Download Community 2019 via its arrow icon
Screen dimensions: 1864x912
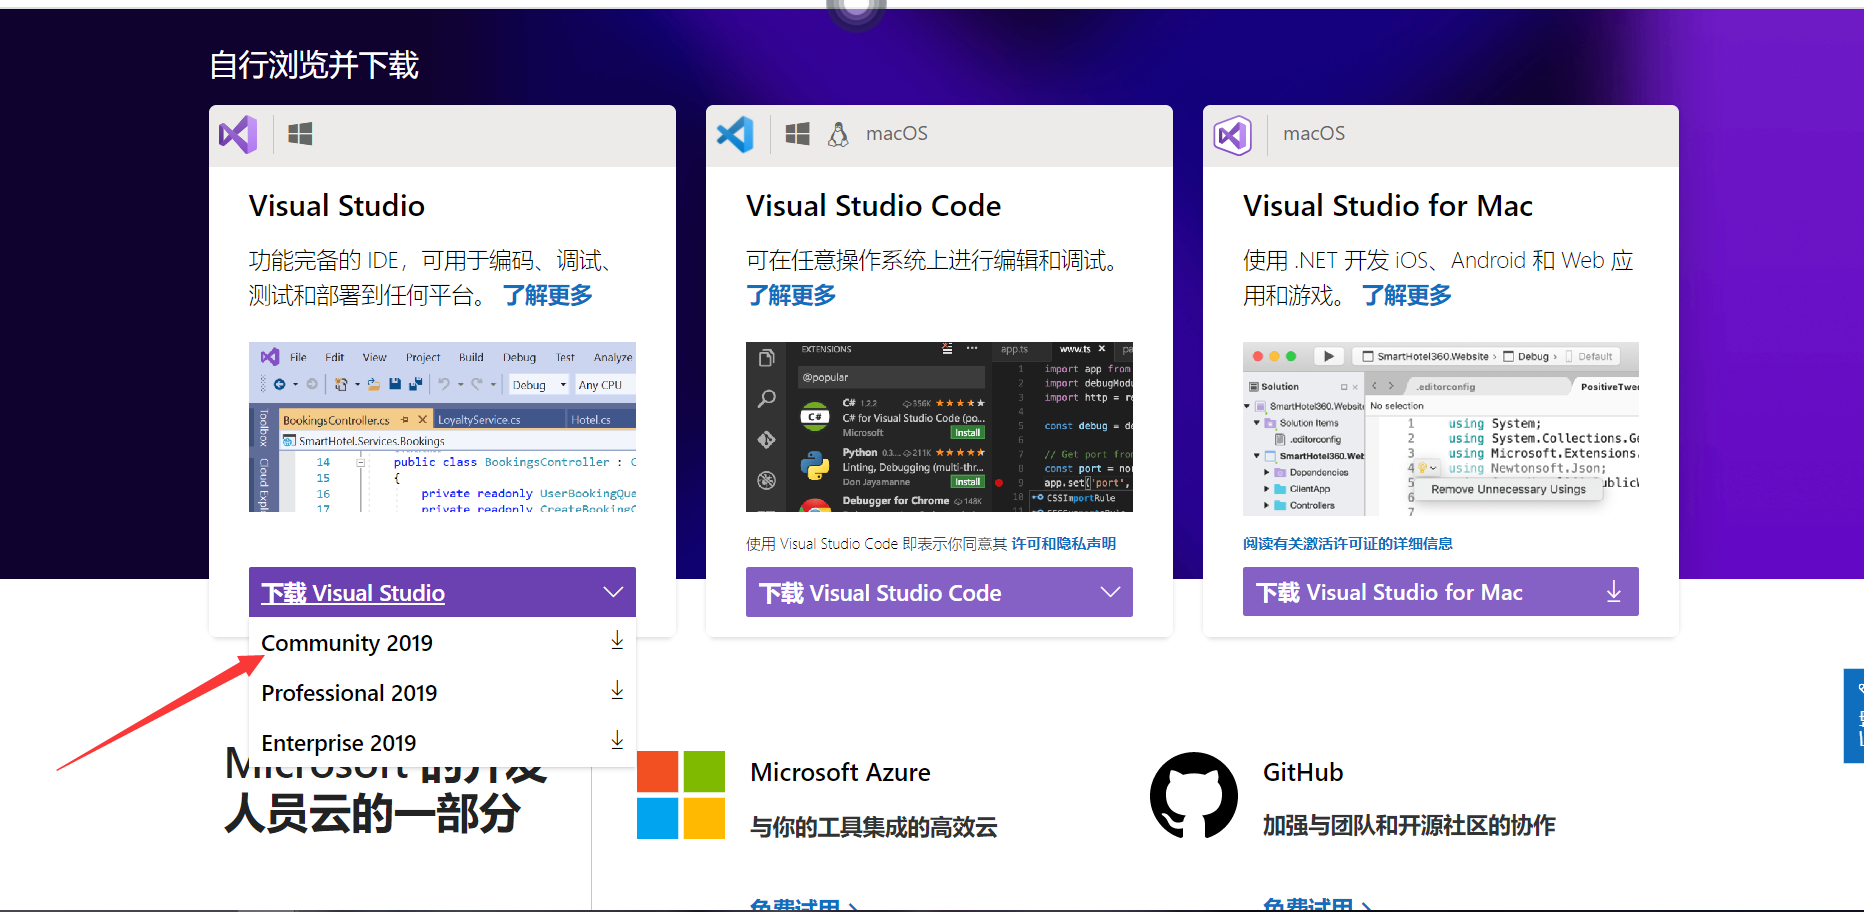click(x=617, y=641)
